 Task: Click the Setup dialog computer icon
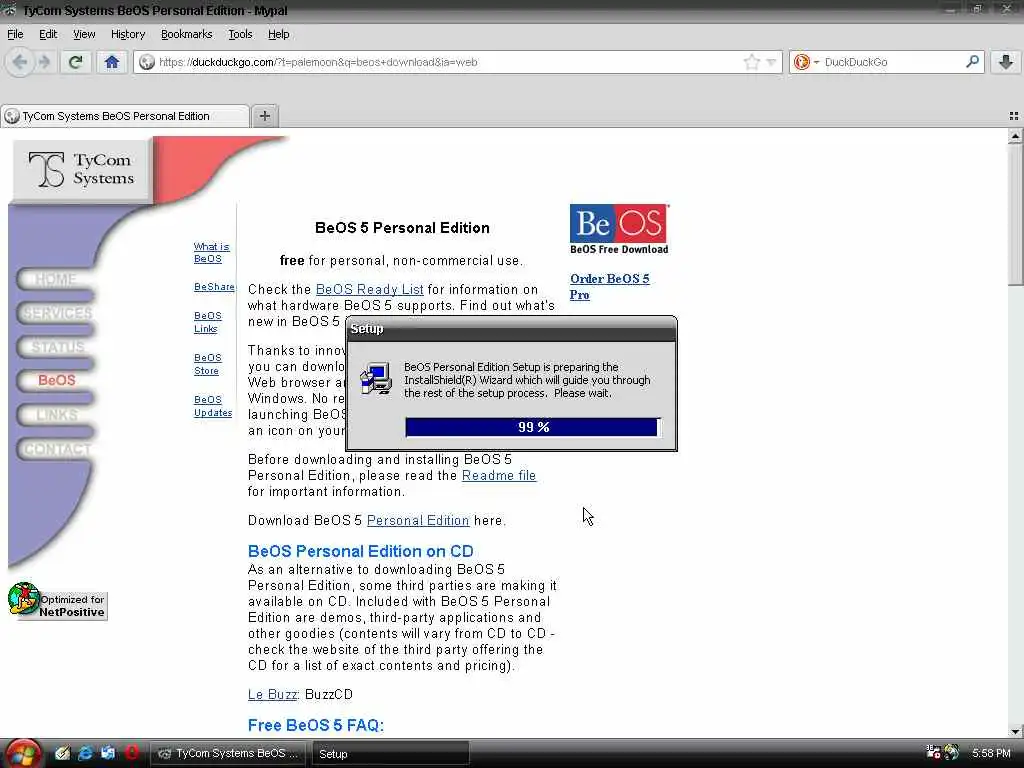coord(376,379)
